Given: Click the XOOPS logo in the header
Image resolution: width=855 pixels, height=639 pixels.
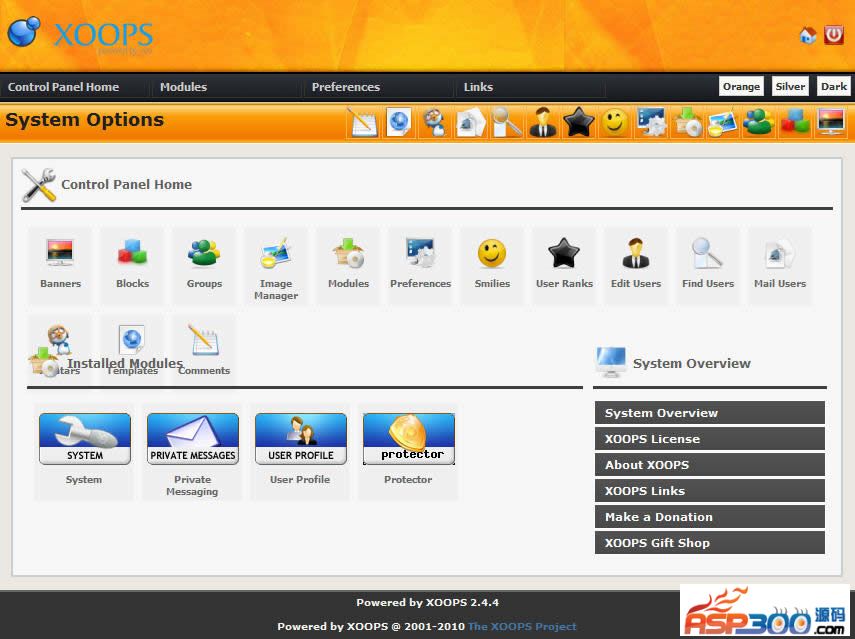Looking at the screenshot, I should 80,35.
